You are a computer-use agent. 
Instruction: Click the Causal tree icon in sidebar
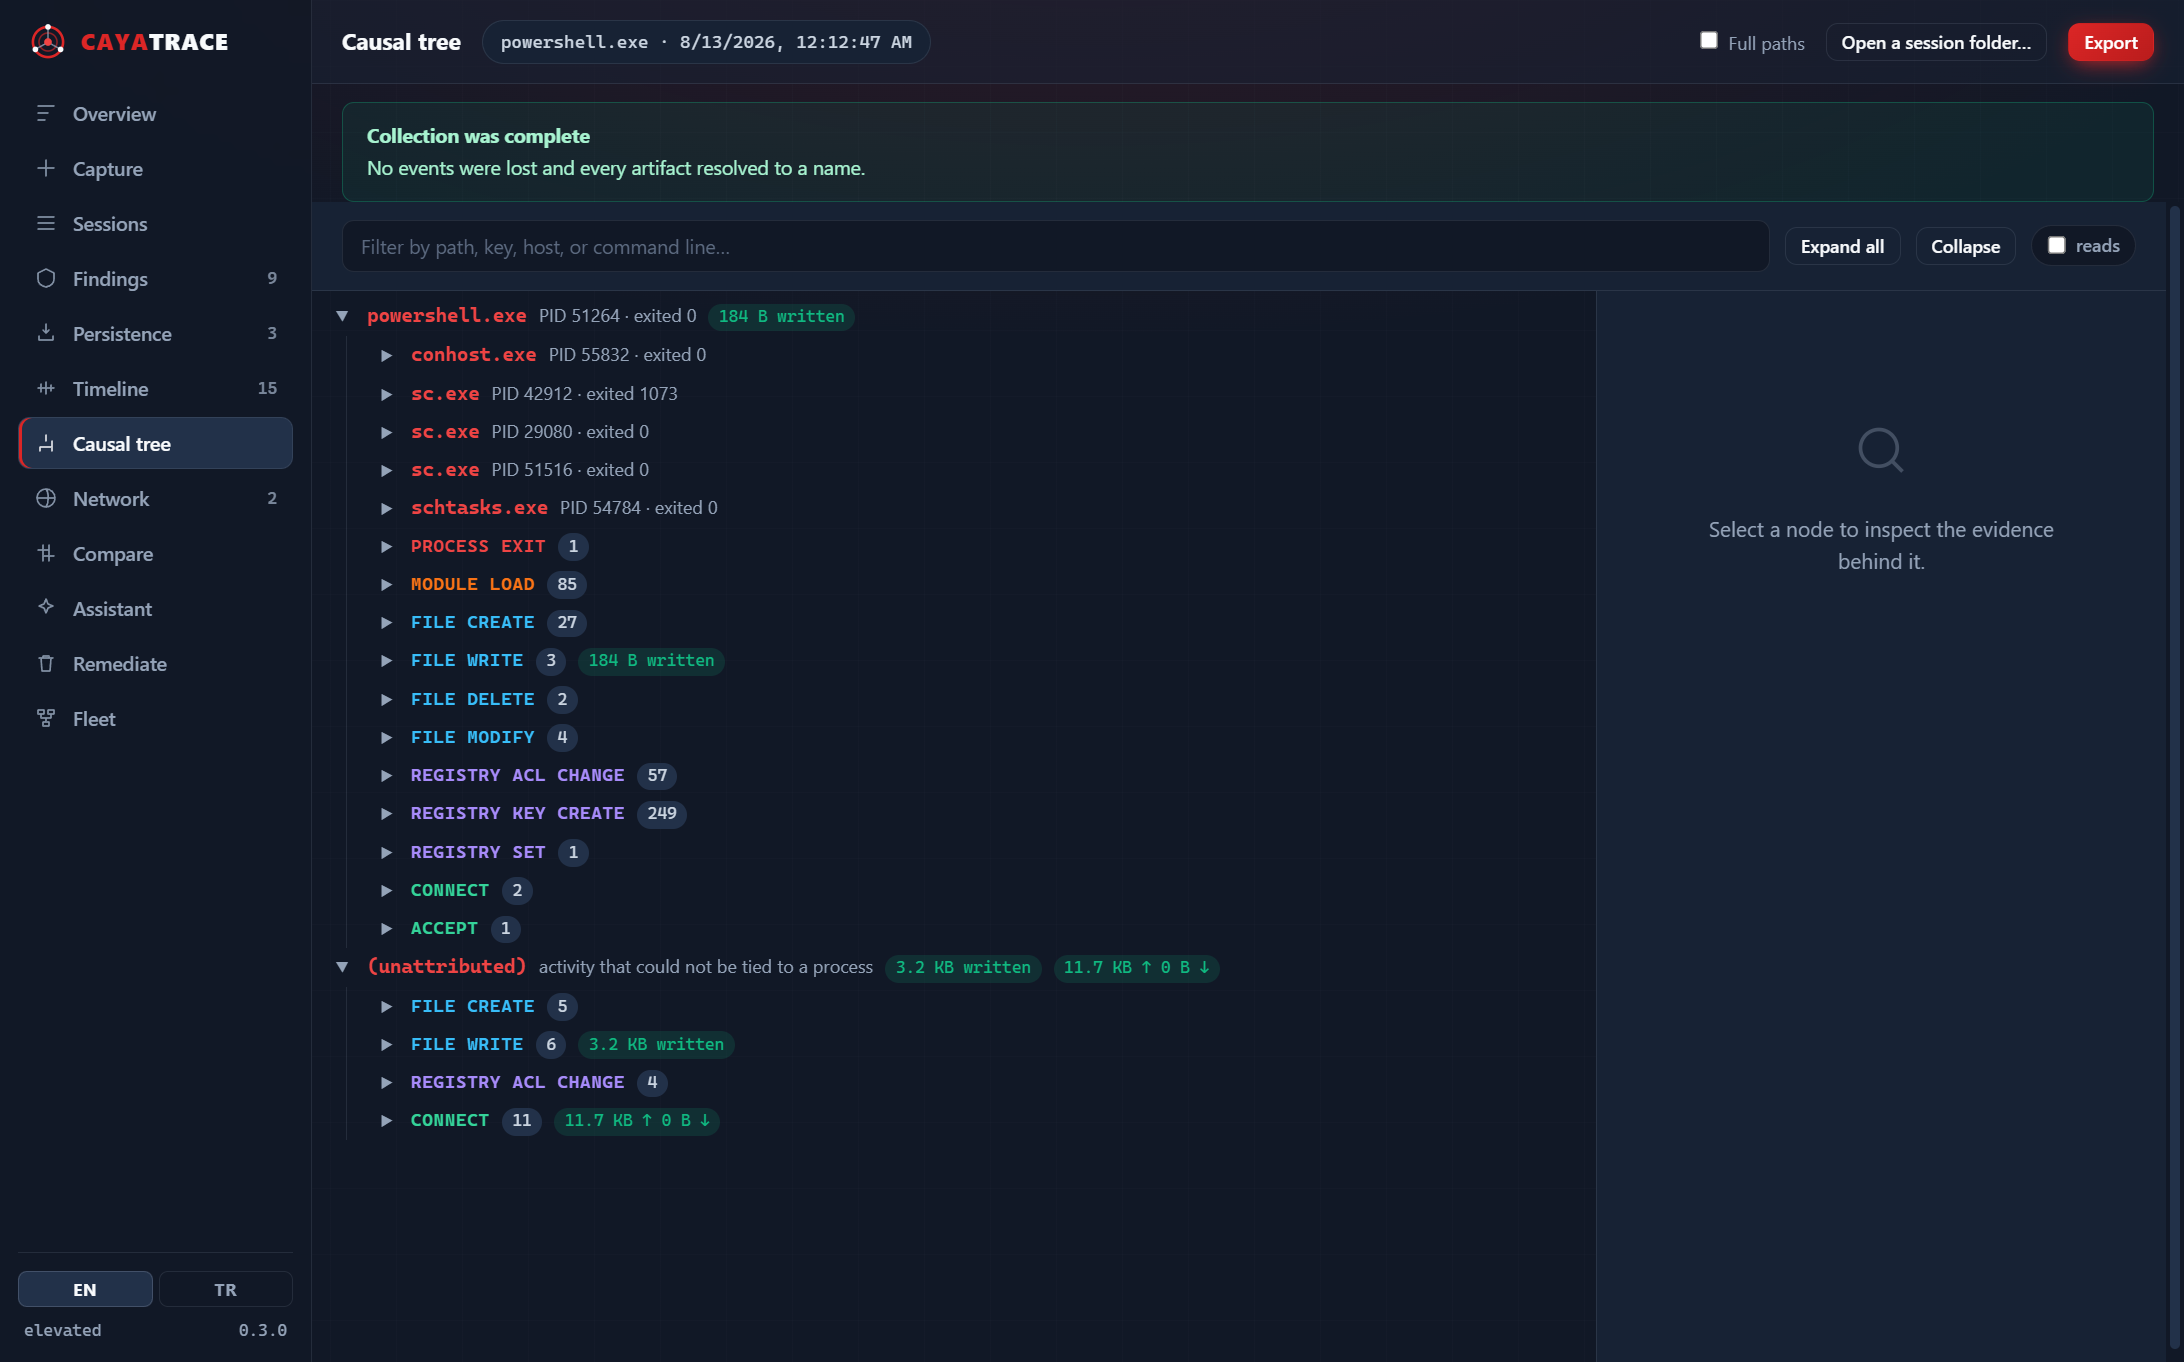click(x=46, y=443)
